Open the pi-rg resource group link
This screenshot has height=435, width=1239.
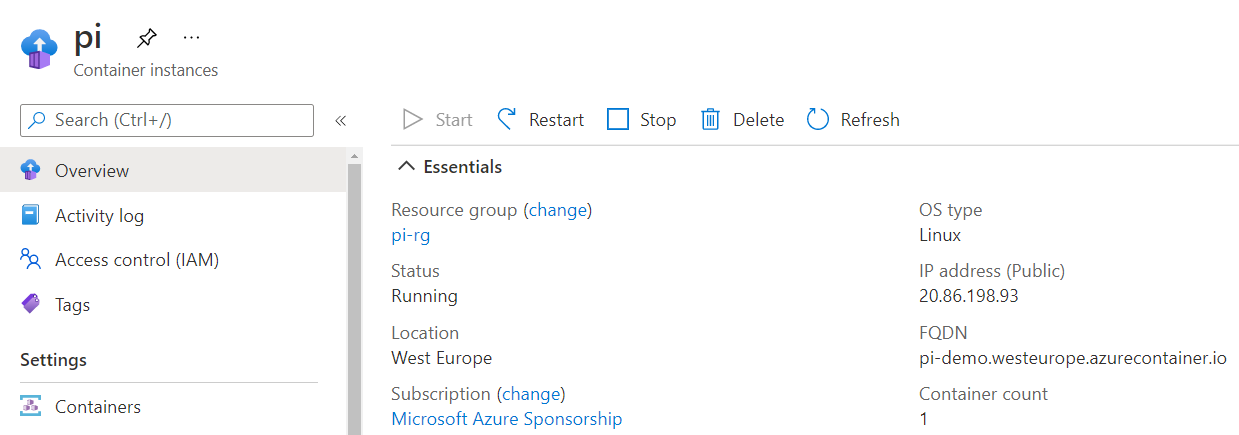tap(411, 235)
